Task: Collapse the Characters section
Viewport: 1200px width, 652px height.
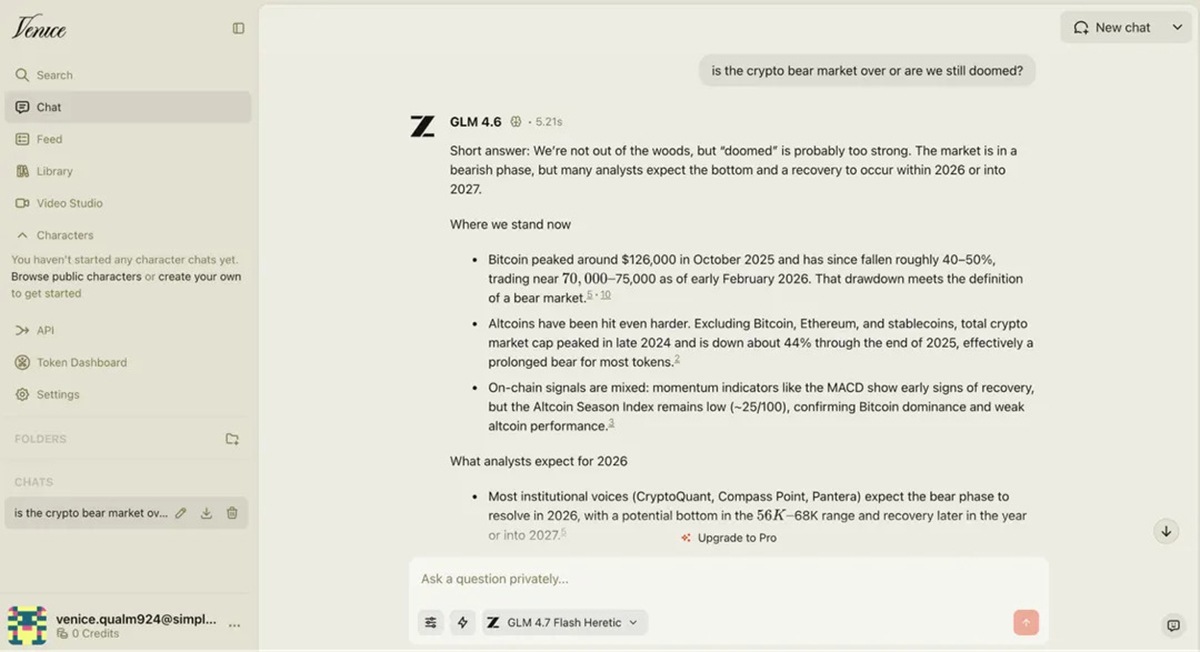Action: (x=23, y=235)
